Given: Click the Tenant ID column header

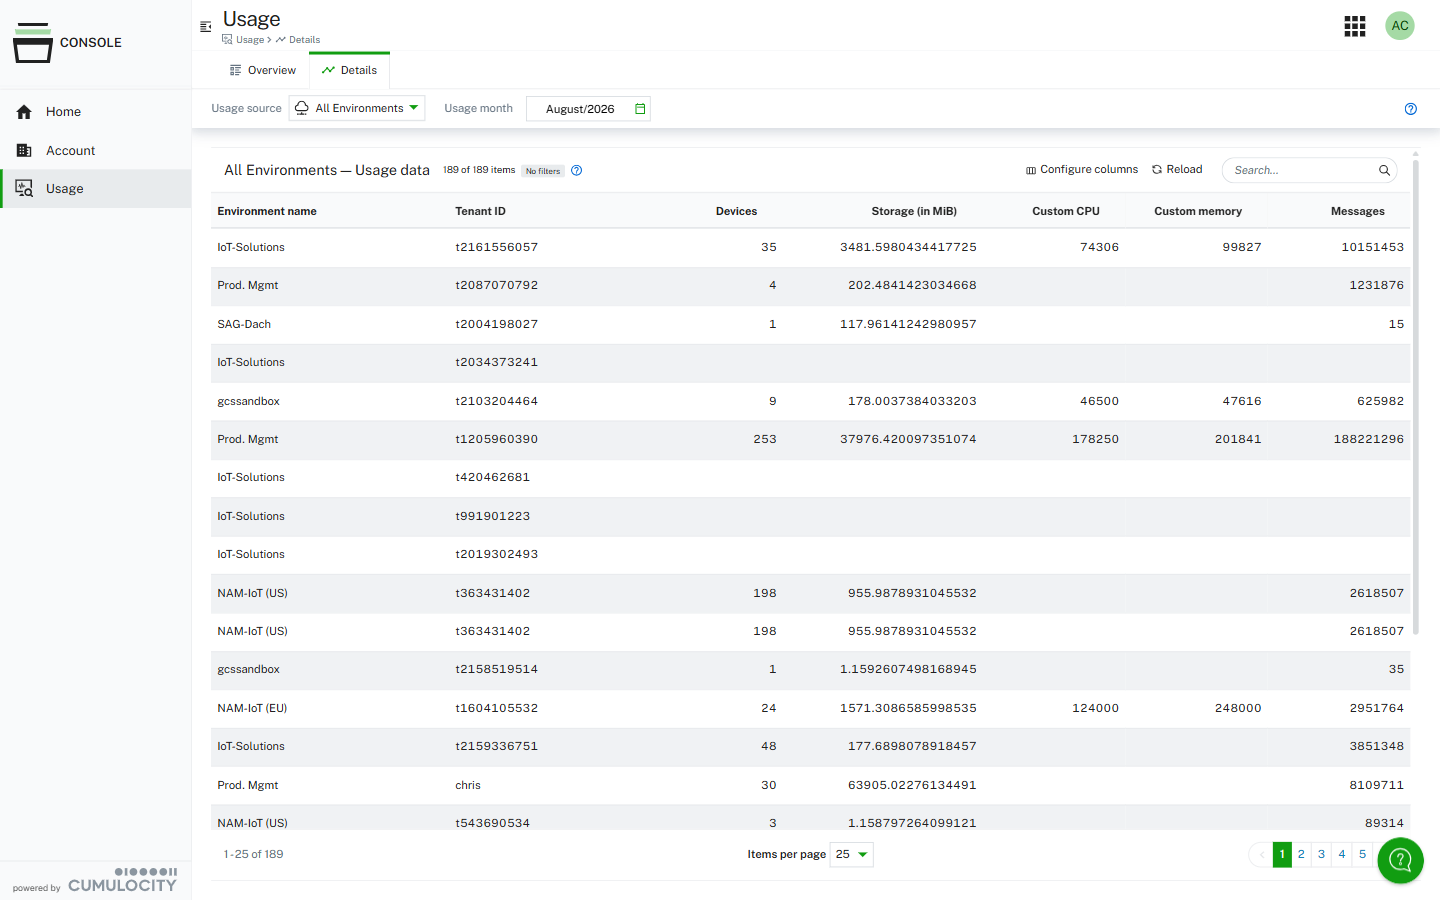Looking at the screenshot, I should [480, 211].
